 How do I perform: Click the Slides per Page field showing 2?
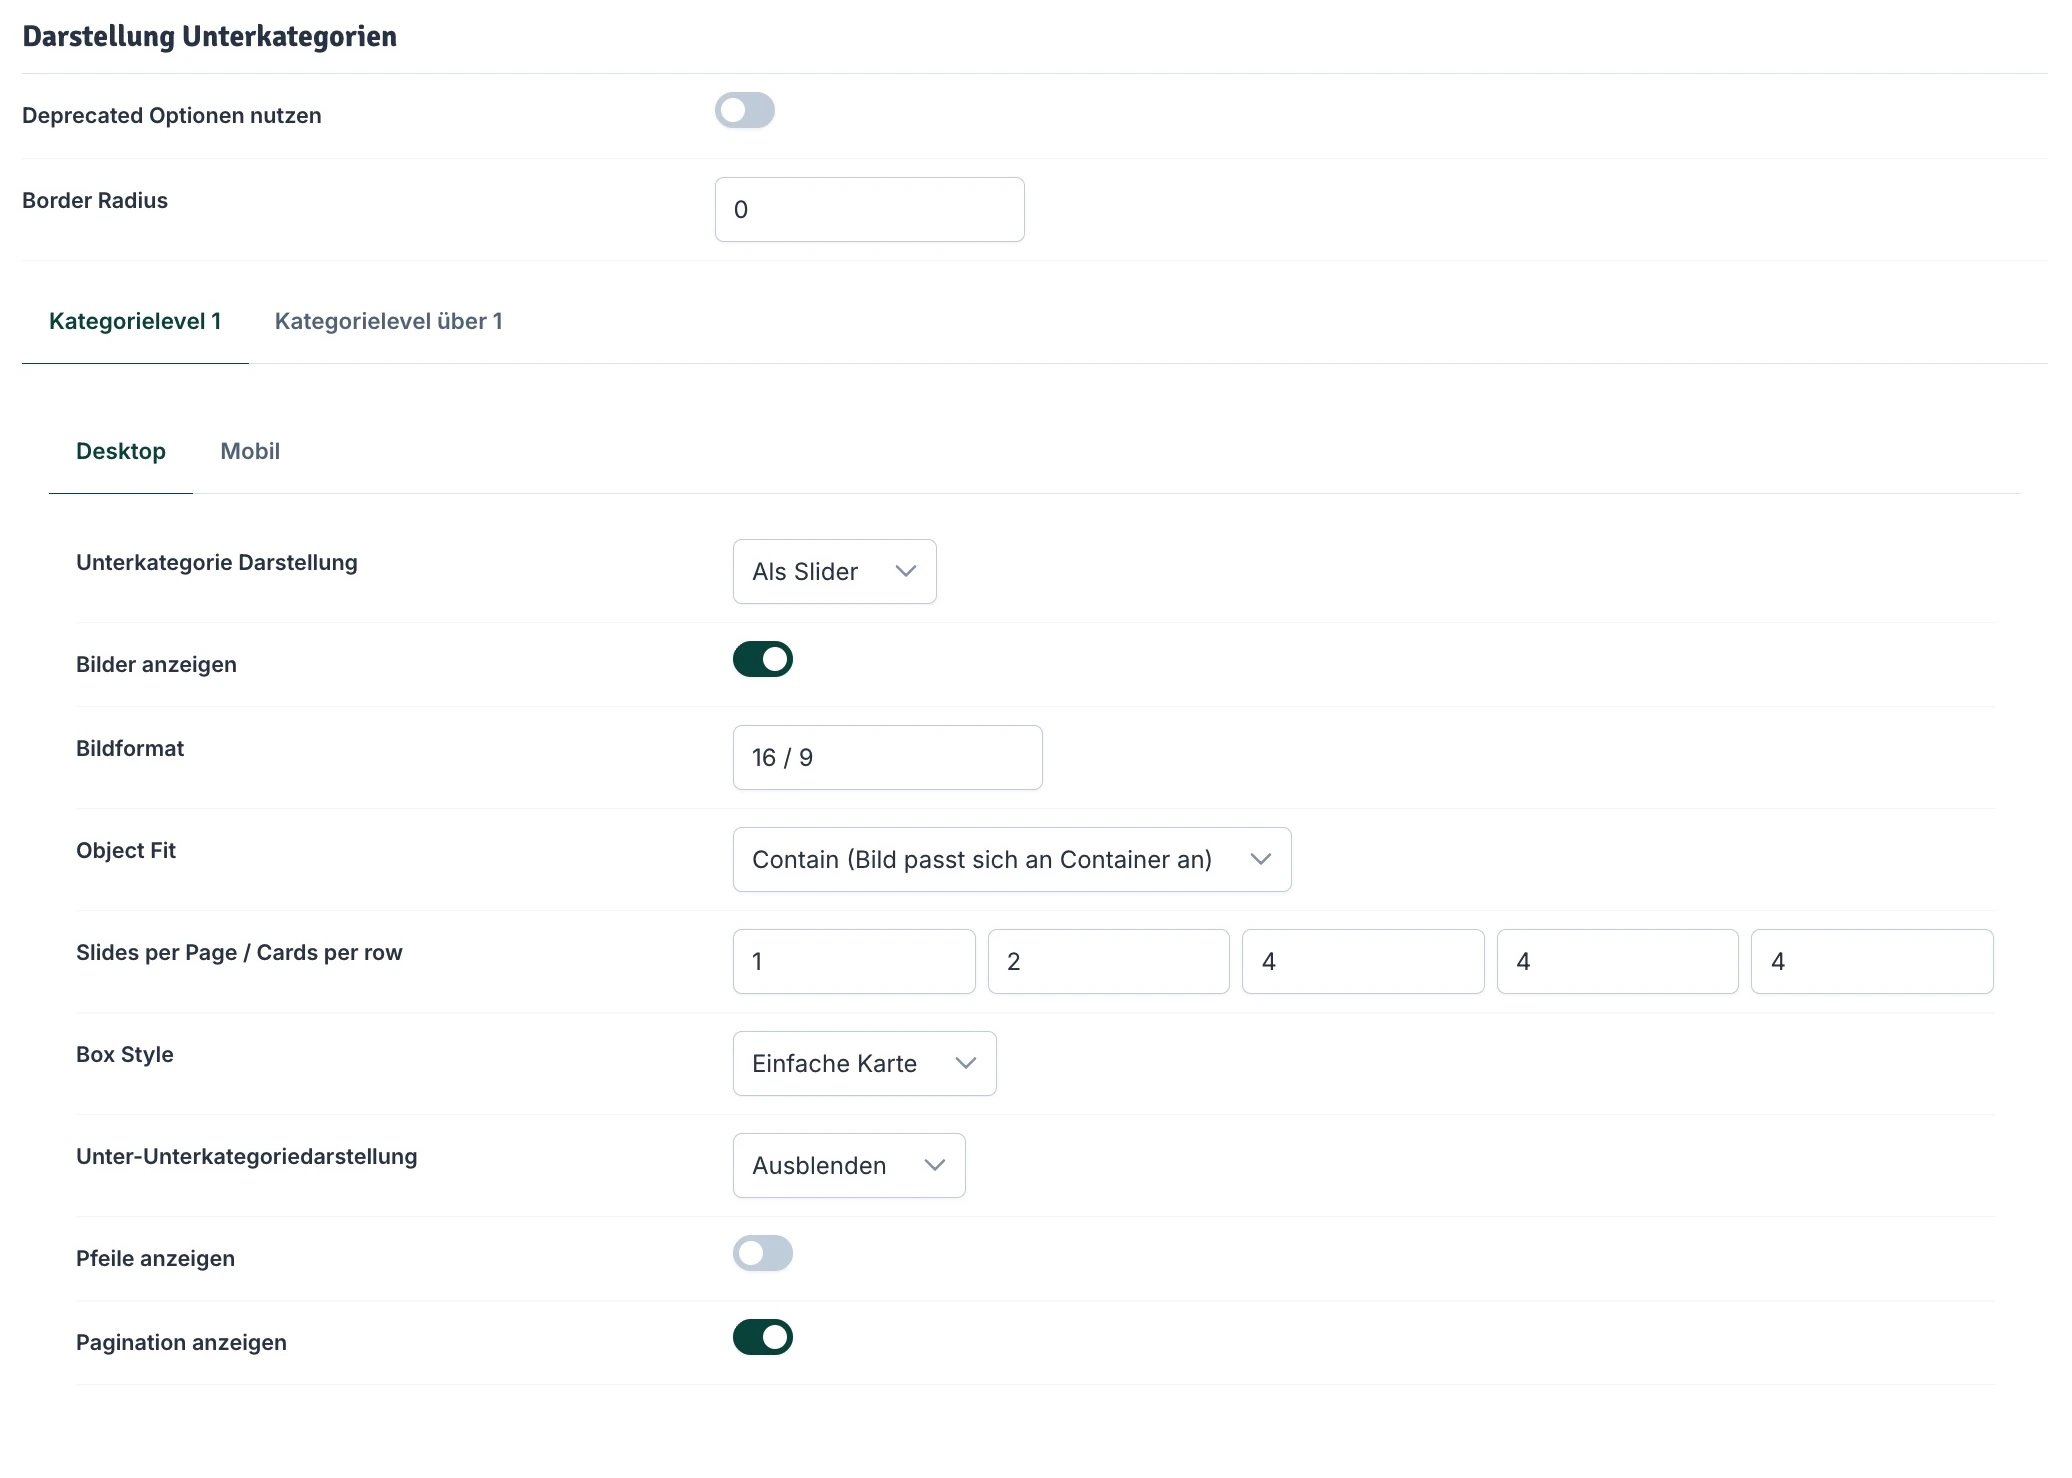point(1107,961)
